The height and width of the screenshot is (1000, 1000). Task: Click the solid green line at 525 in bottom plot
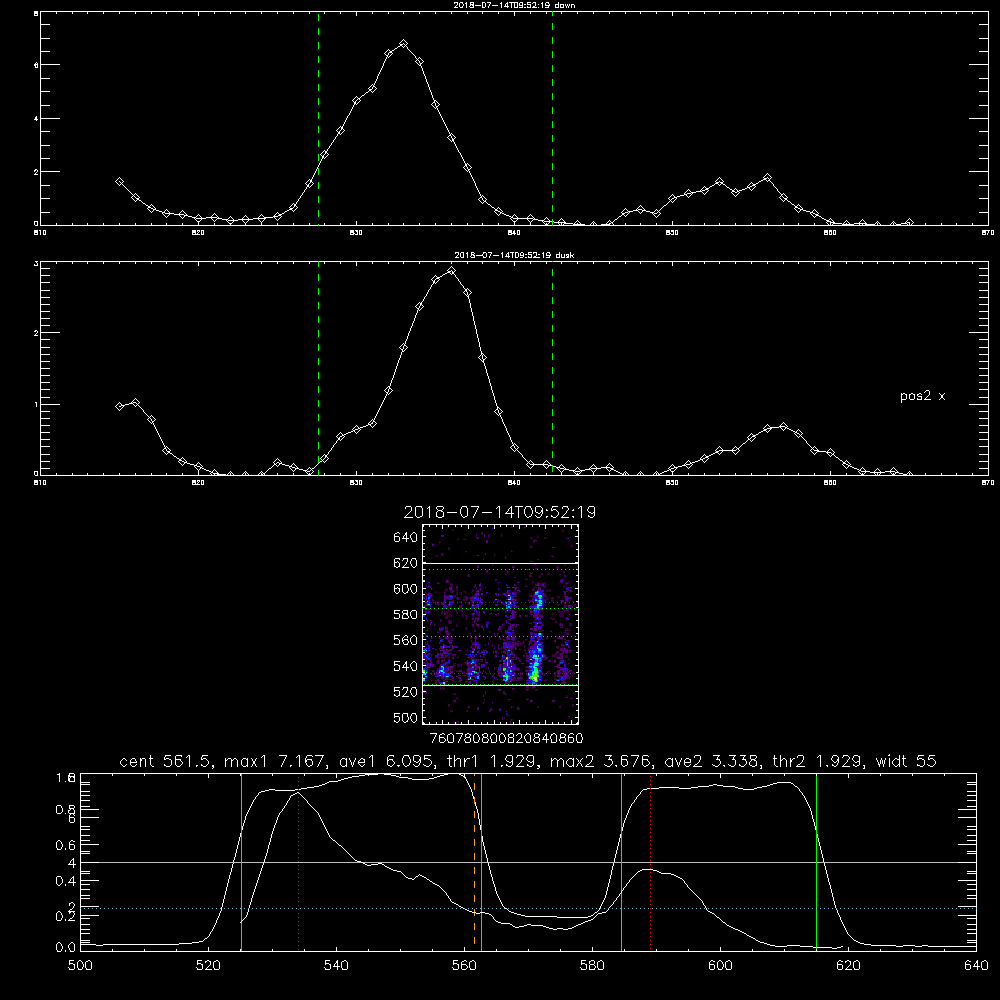(x=241, y=861)
